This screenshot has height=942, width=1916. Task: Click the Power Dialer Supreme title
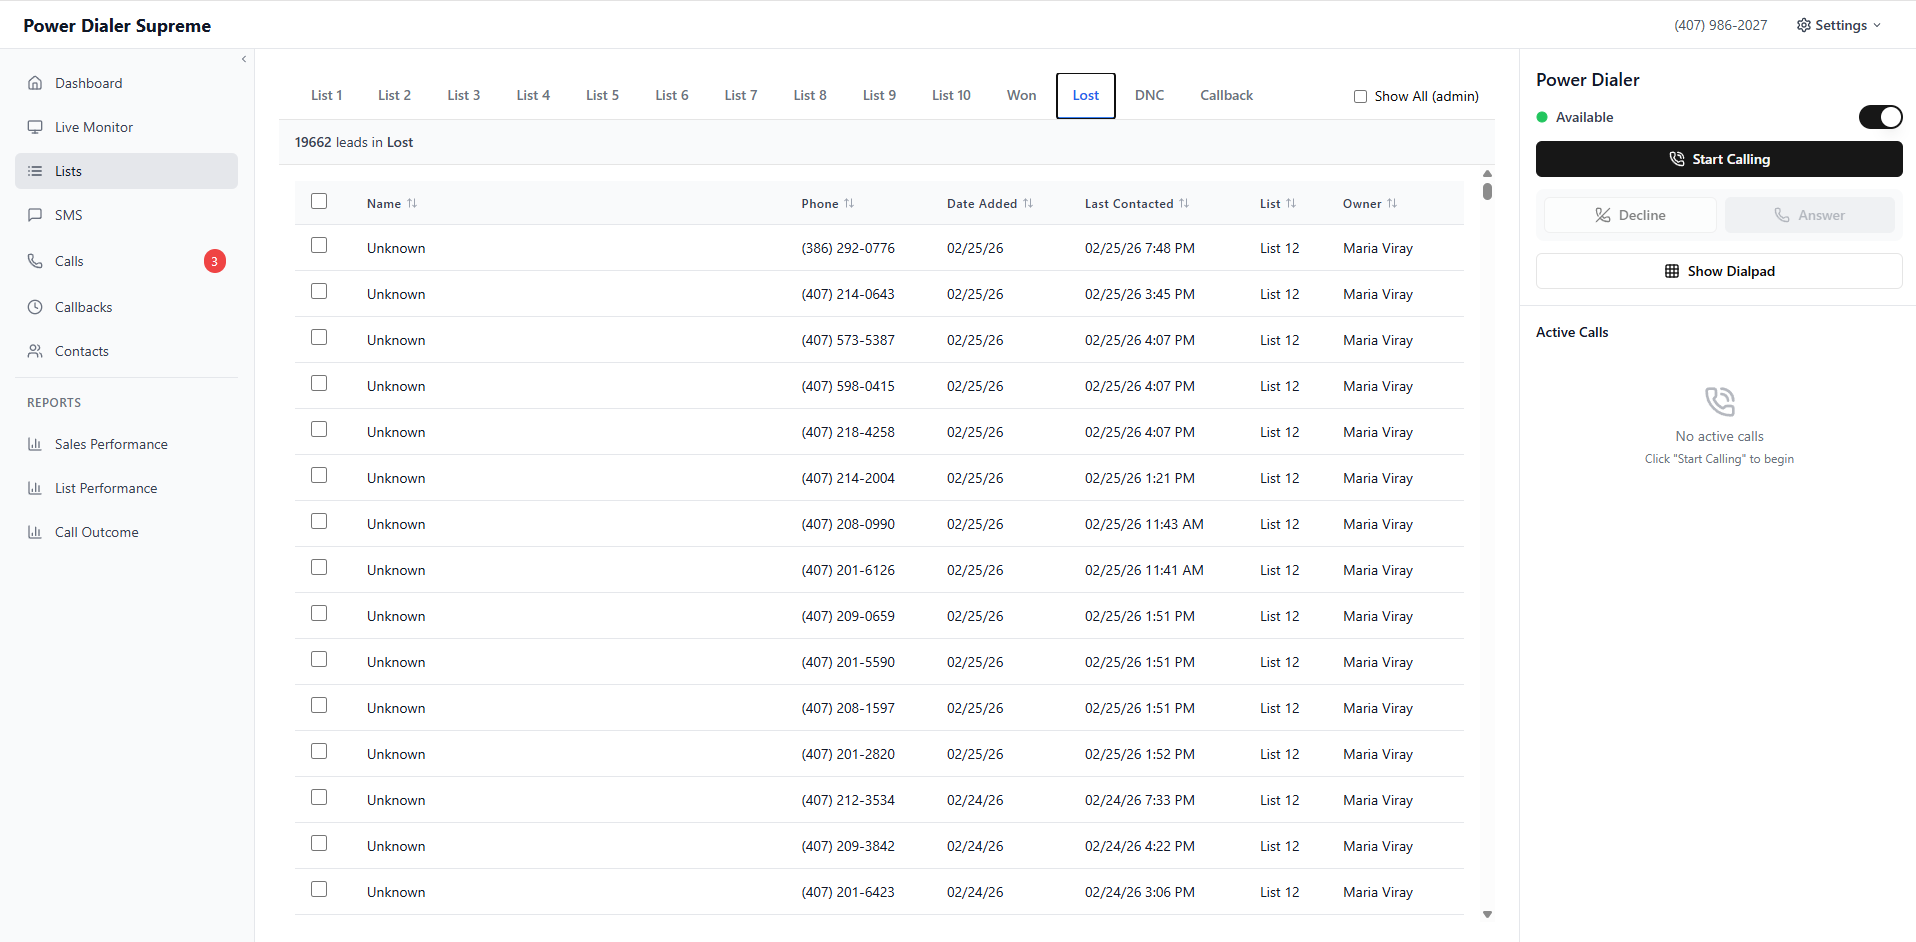pos(117,26)
